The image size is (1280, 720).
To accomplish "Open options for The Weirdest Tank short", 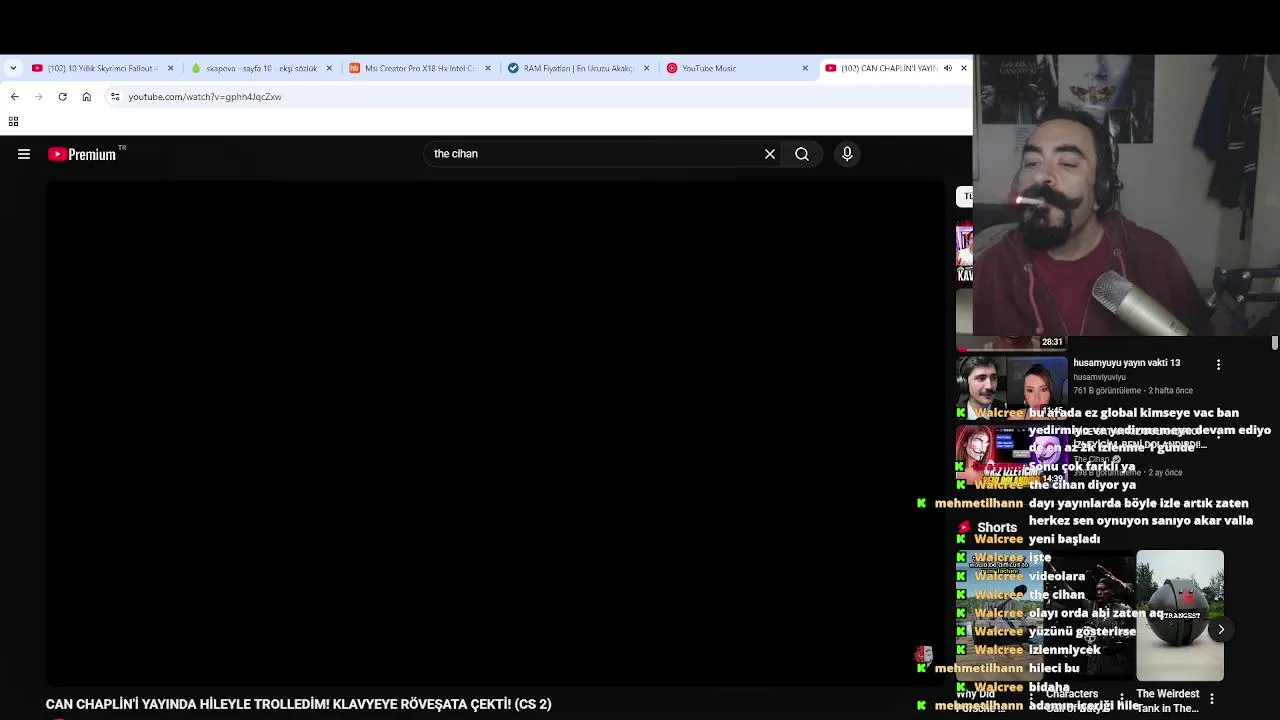I will (1212, 698).
